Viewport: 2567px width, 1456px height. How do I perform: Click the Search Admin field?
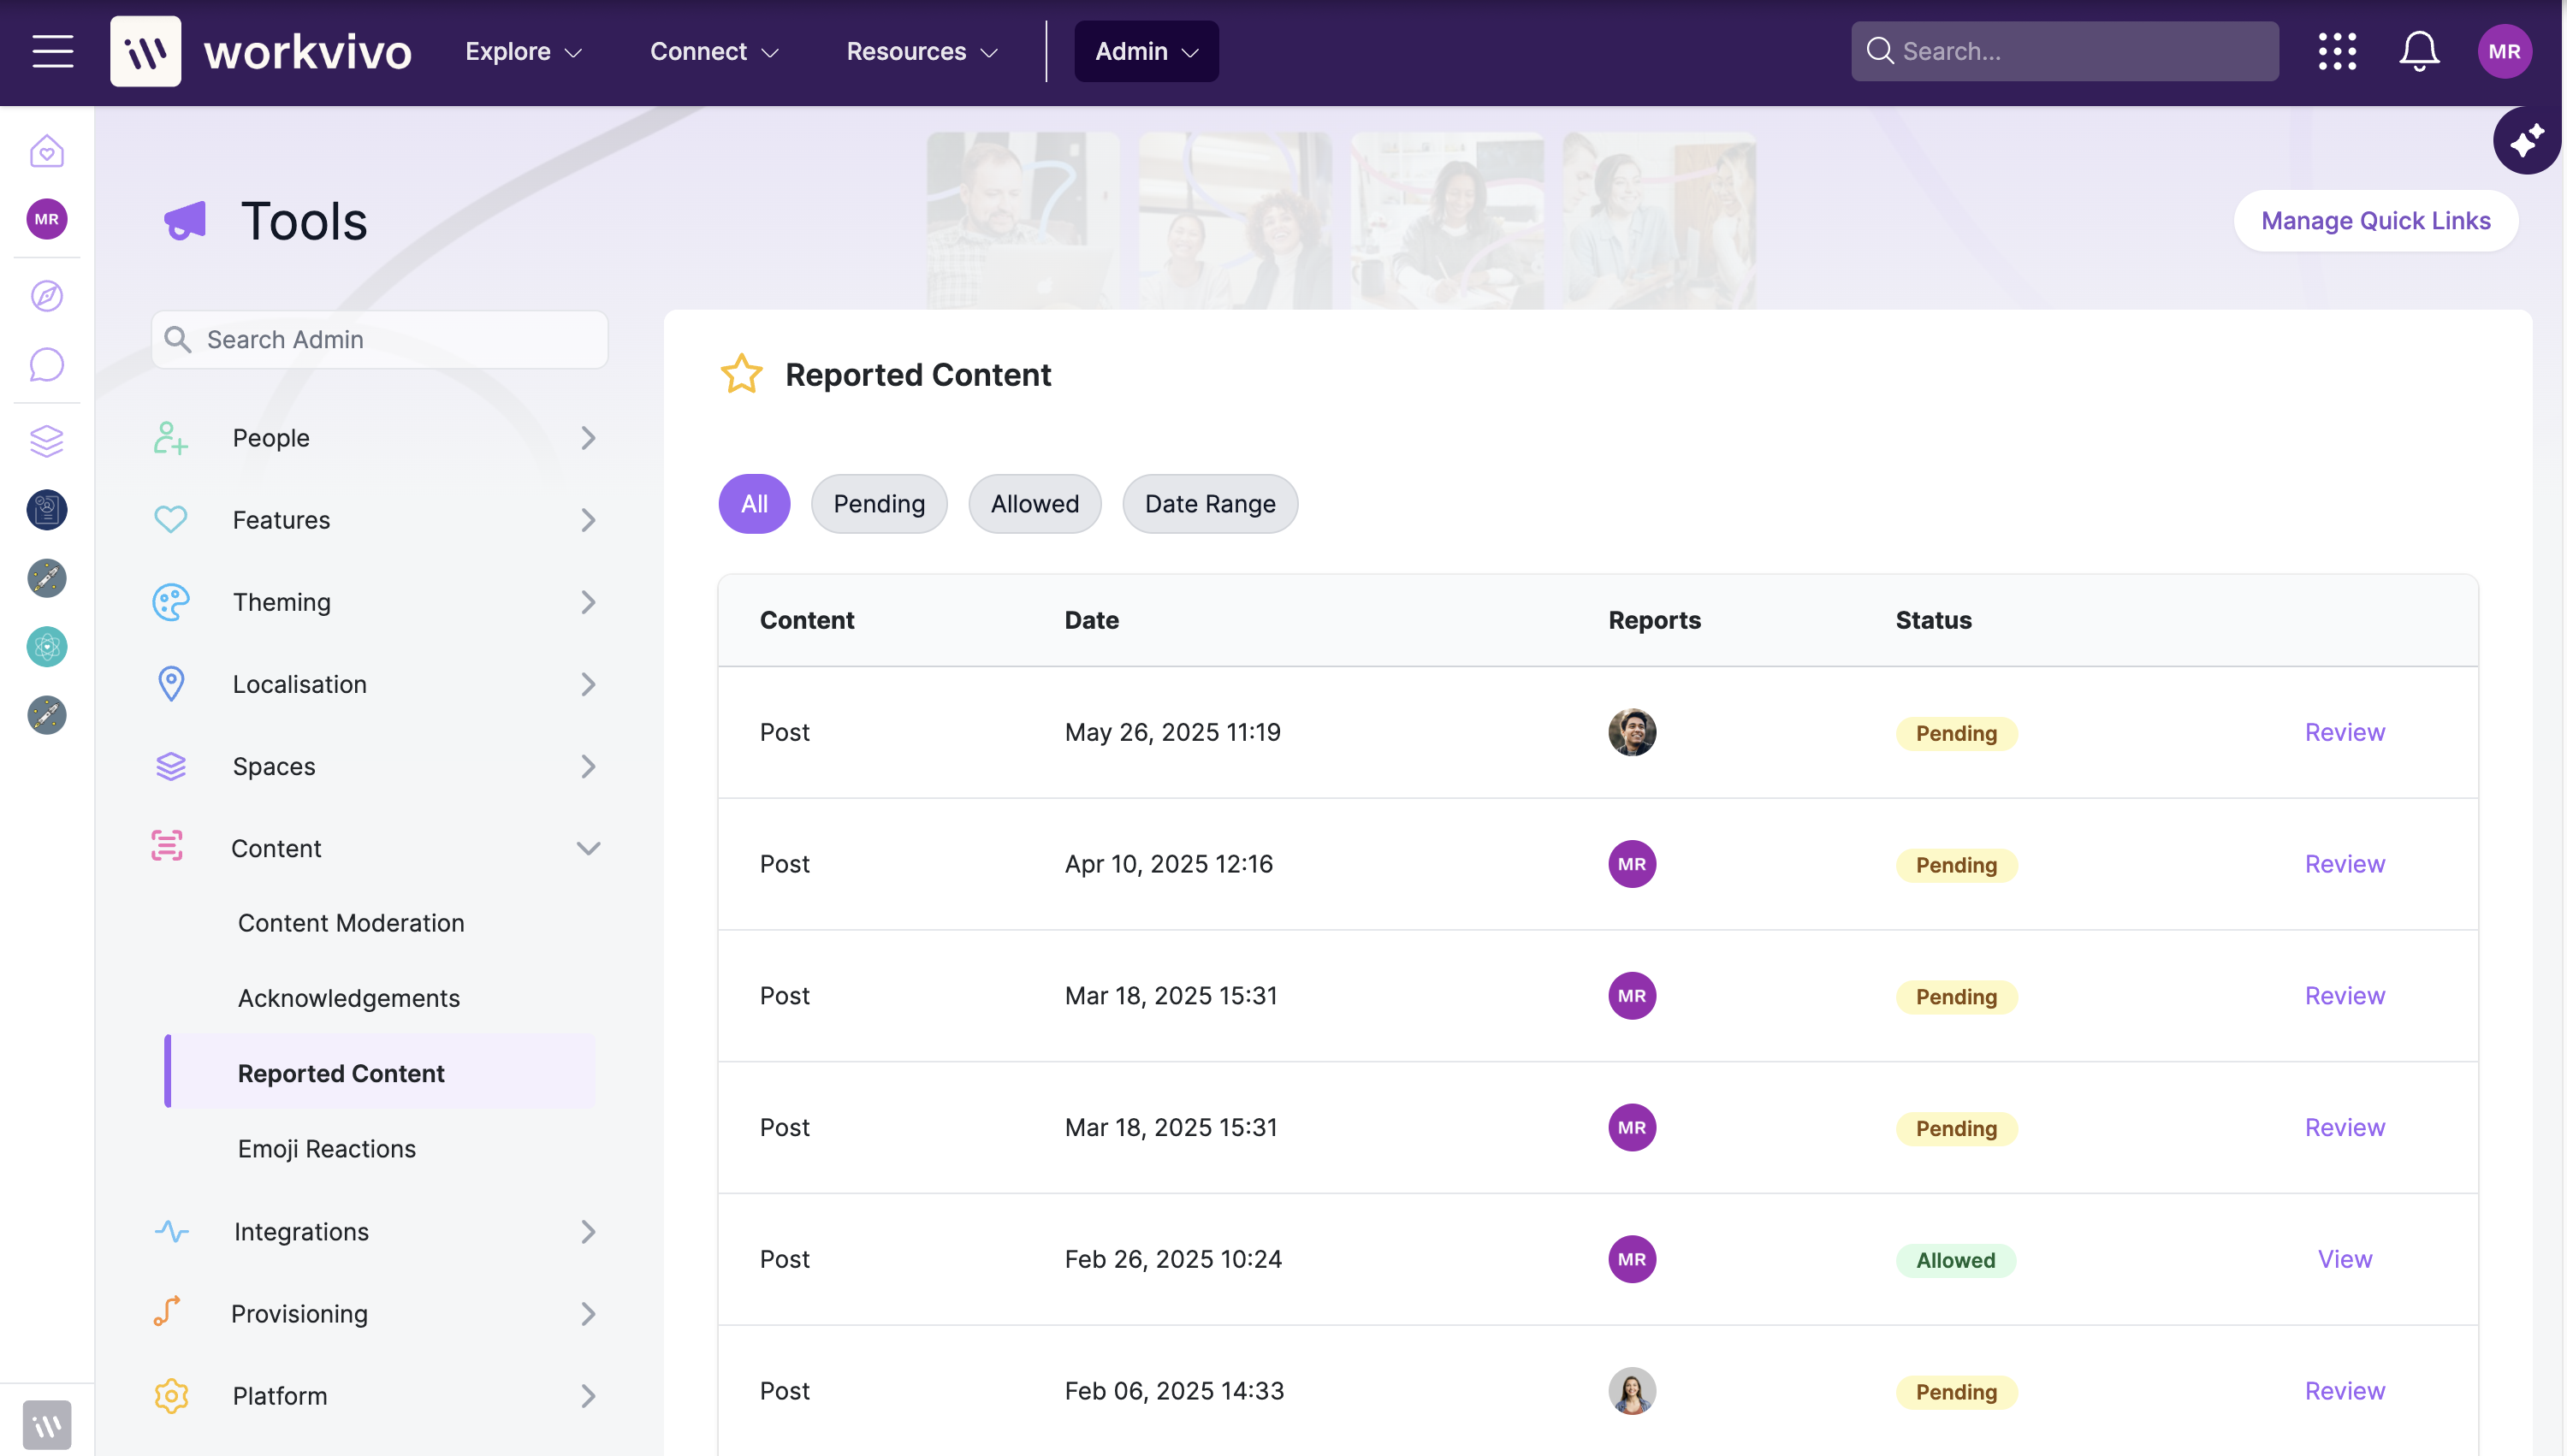pyautogui.click(x=380, y=340)
